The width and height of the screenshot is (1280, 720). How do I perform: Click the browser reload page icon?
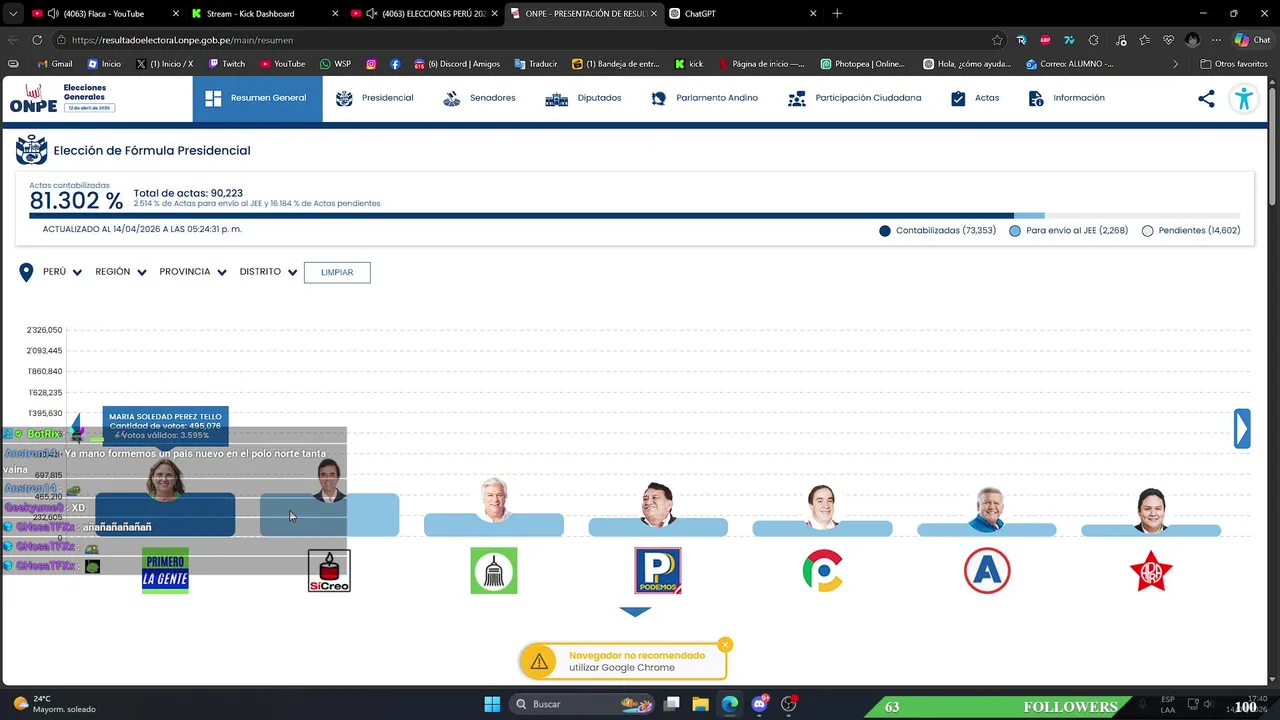[x=37, y=40]
